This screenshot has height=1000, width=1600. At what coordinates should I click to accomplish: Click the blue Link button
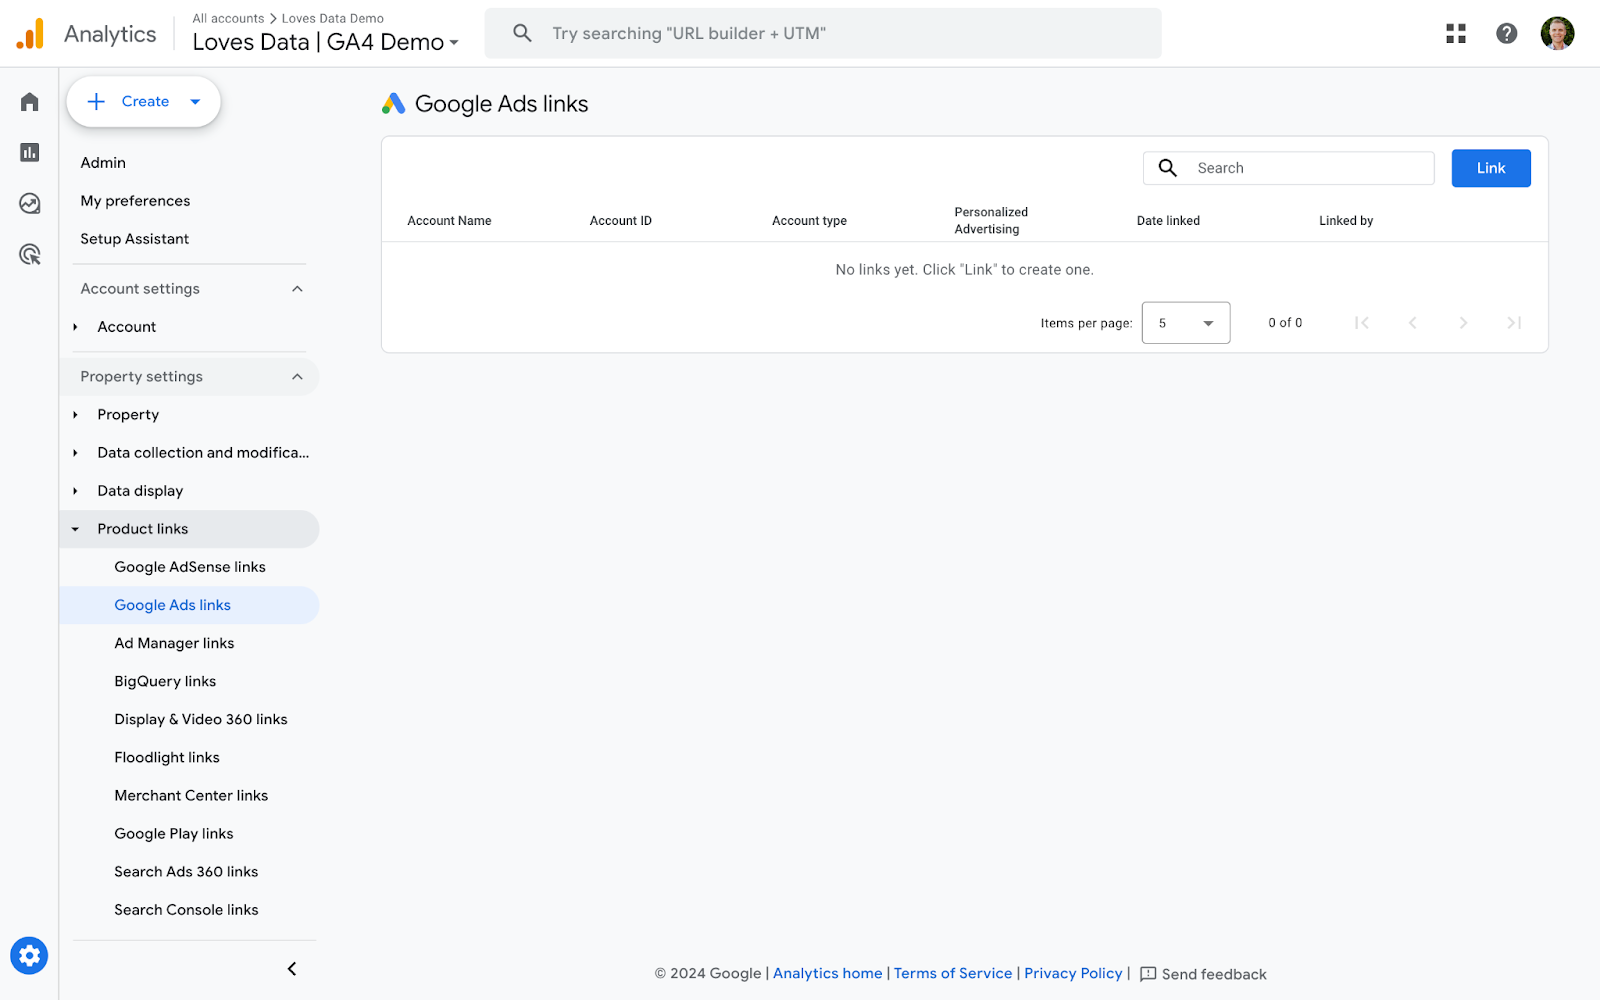[1490, 168]
